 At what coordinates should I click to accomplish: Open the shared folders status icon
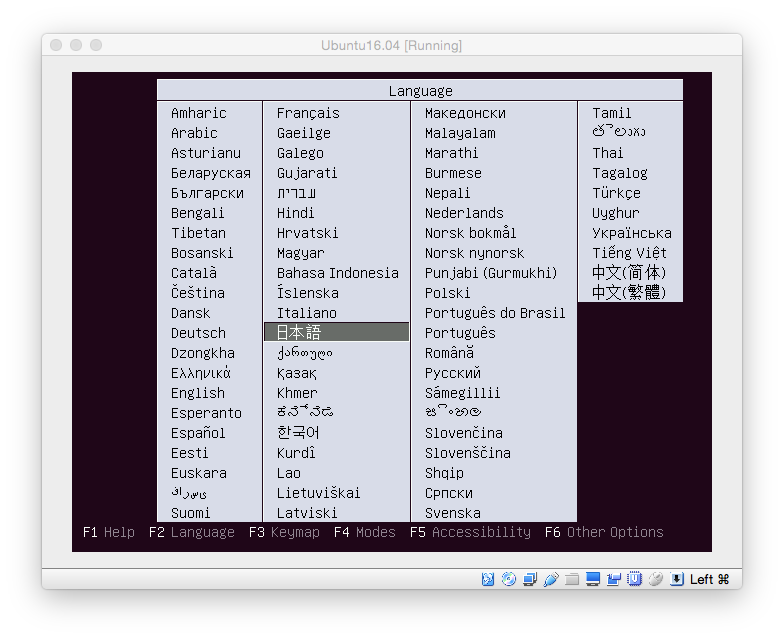pyautogui.click(x=572, y=579)
